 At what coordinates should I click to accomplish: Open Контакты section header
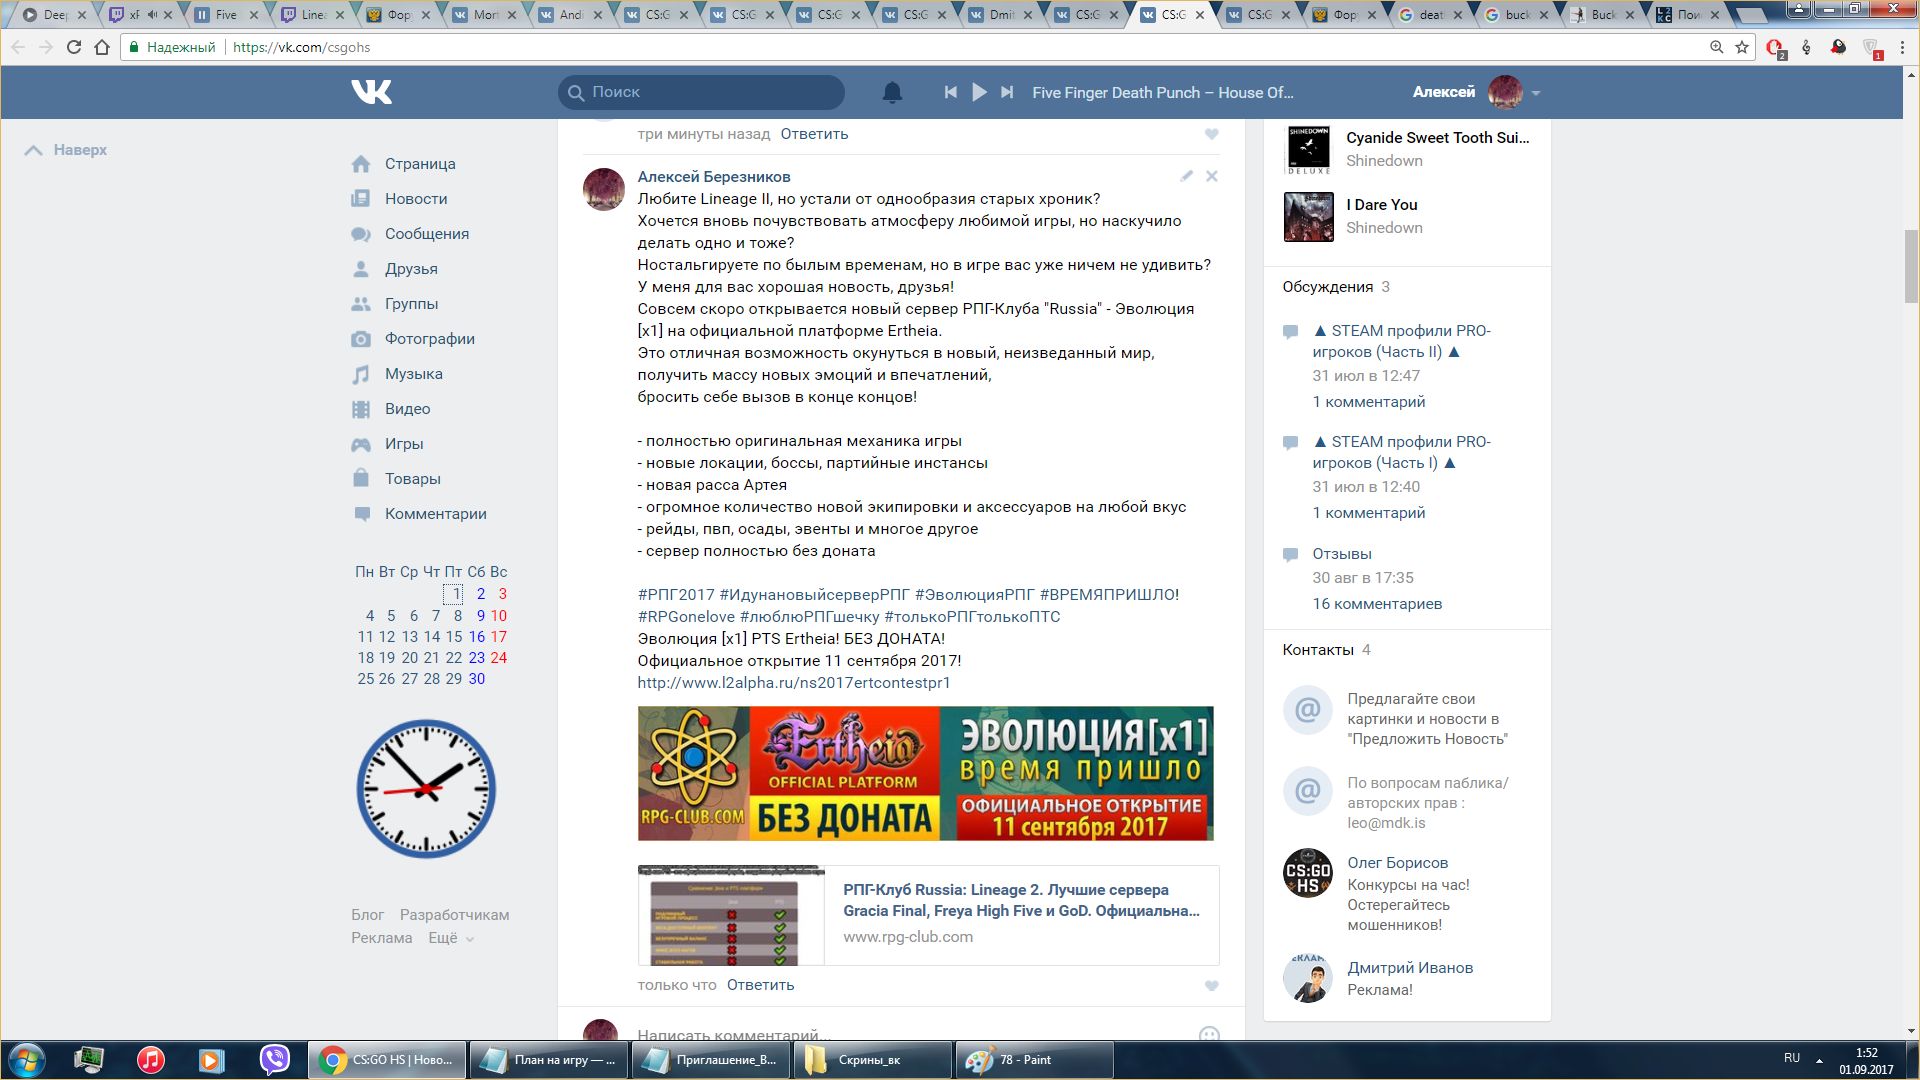[x=1318, y=650]
